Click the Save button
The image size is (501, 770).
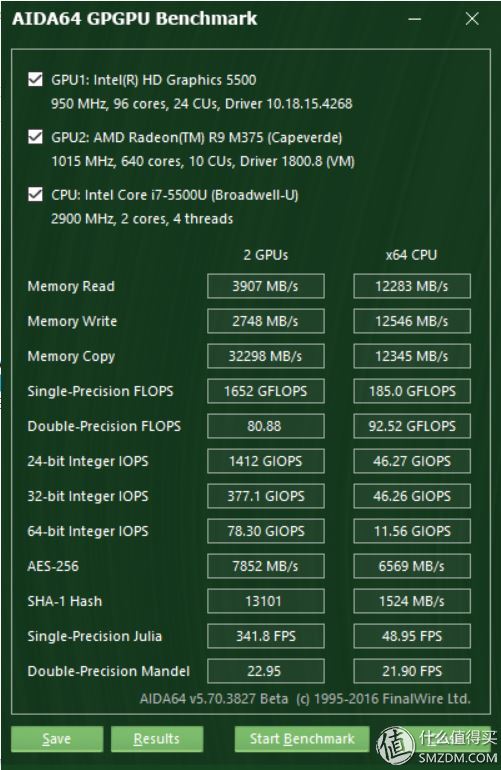point(57,739)
